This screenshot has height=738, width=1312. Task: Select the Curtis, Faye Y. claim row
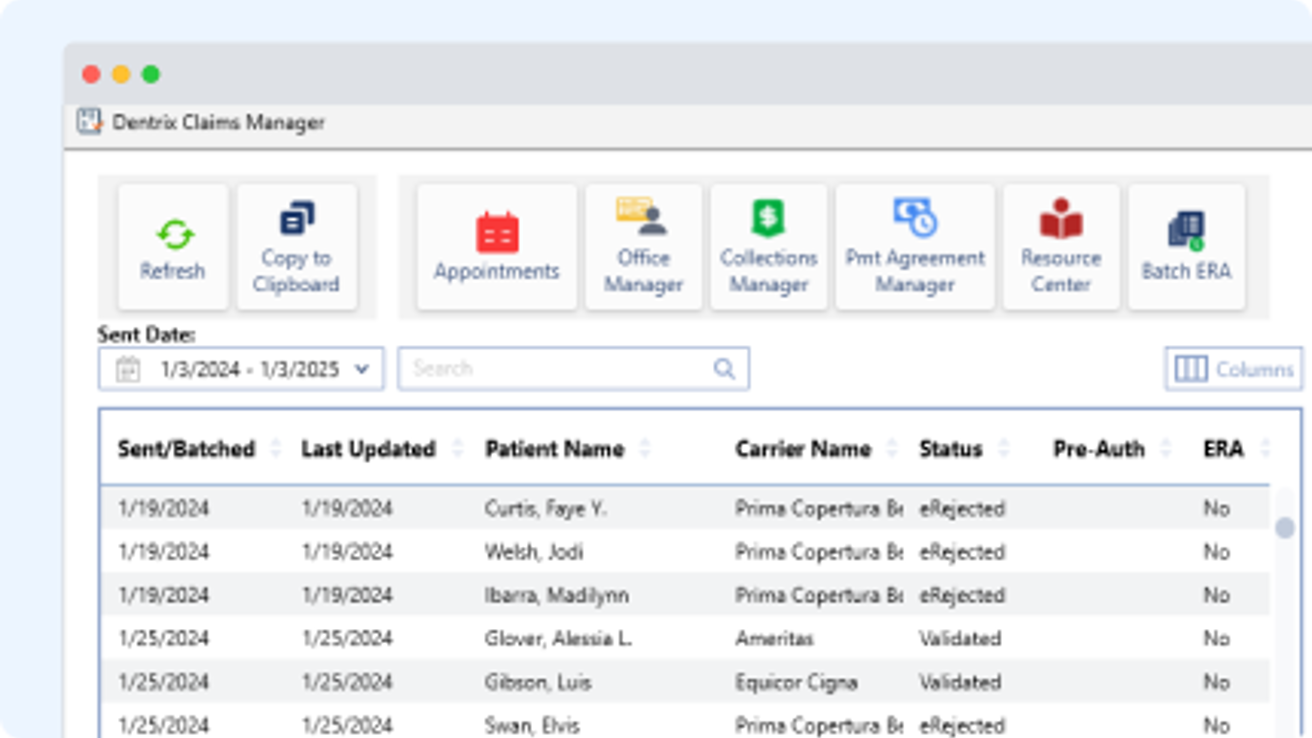546,508
